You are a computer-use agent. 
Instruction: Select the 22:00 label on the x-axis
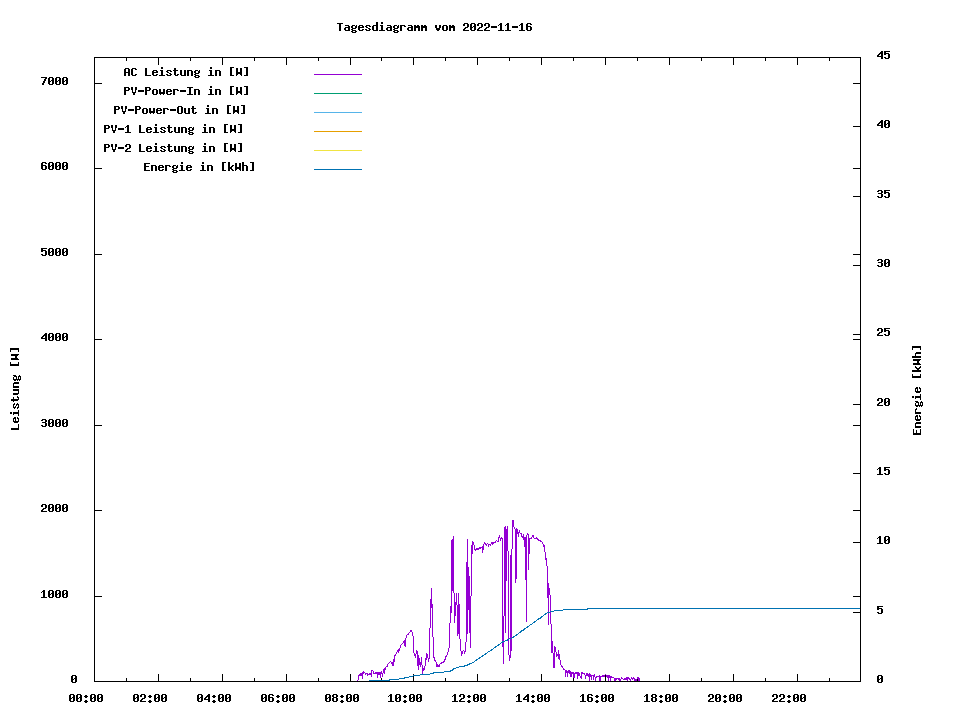coord(789,698)
